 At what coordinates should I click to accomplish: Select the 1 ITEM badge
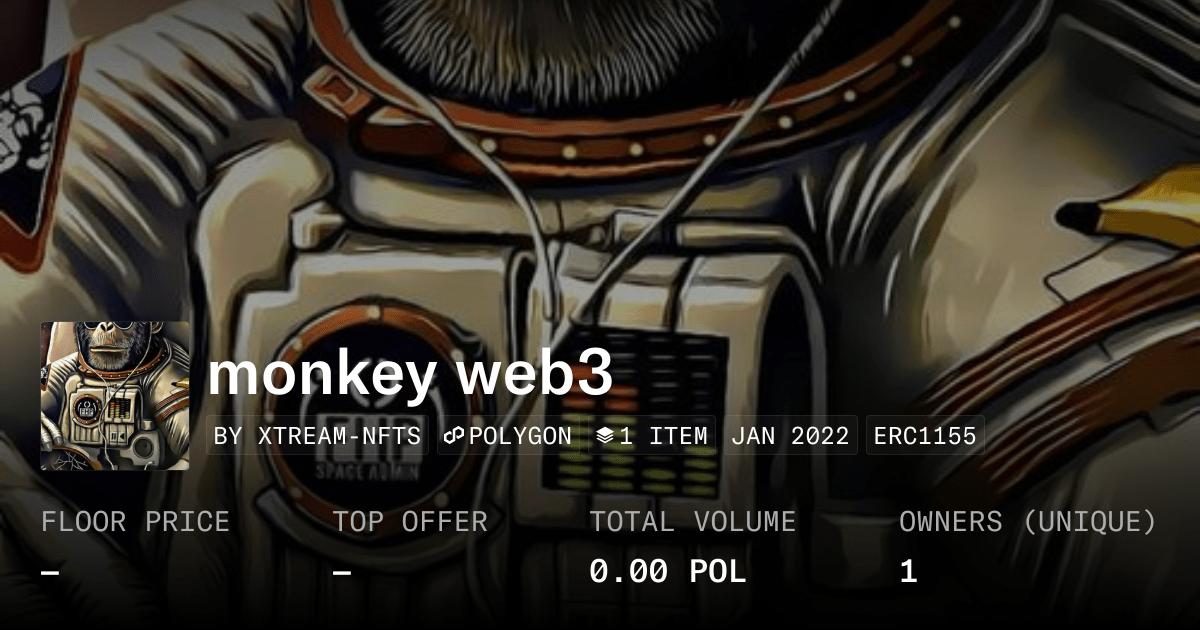pyautogui.click(x=652, y=436)
